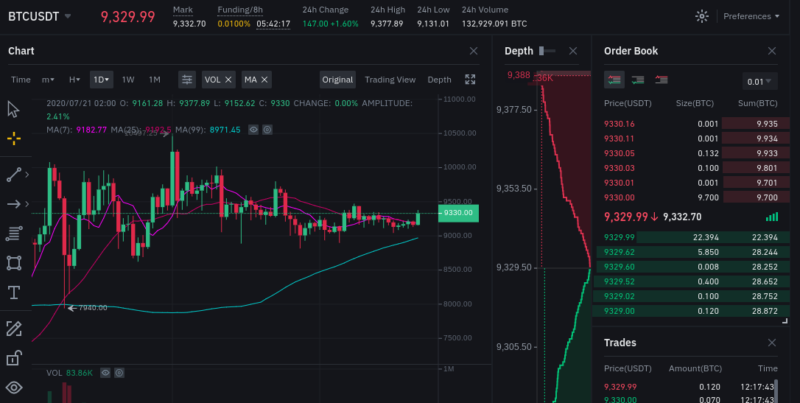Click the funding countdown 05:42:17
This screenshot has width=800, height=403.
click(273, 24)
